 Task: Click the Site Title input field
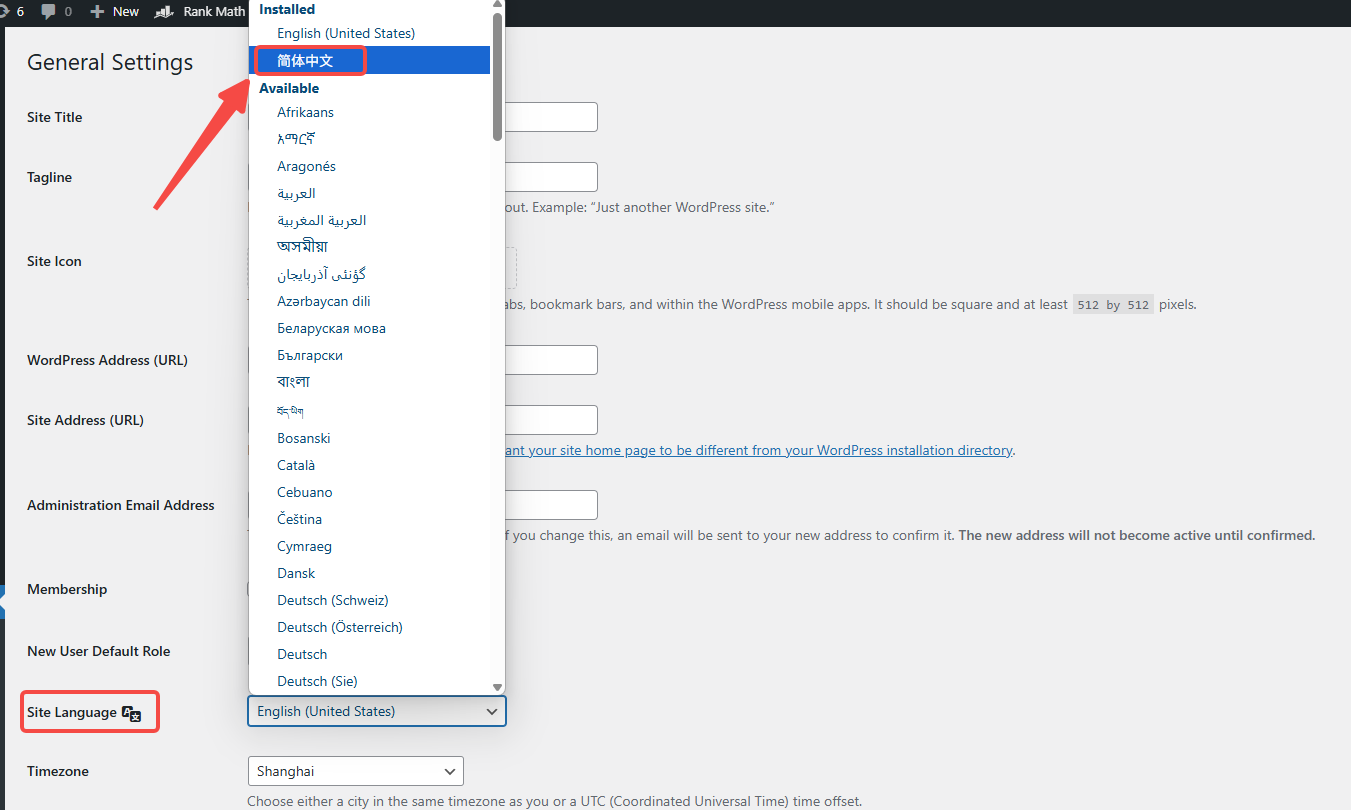[x=551, y=117]
